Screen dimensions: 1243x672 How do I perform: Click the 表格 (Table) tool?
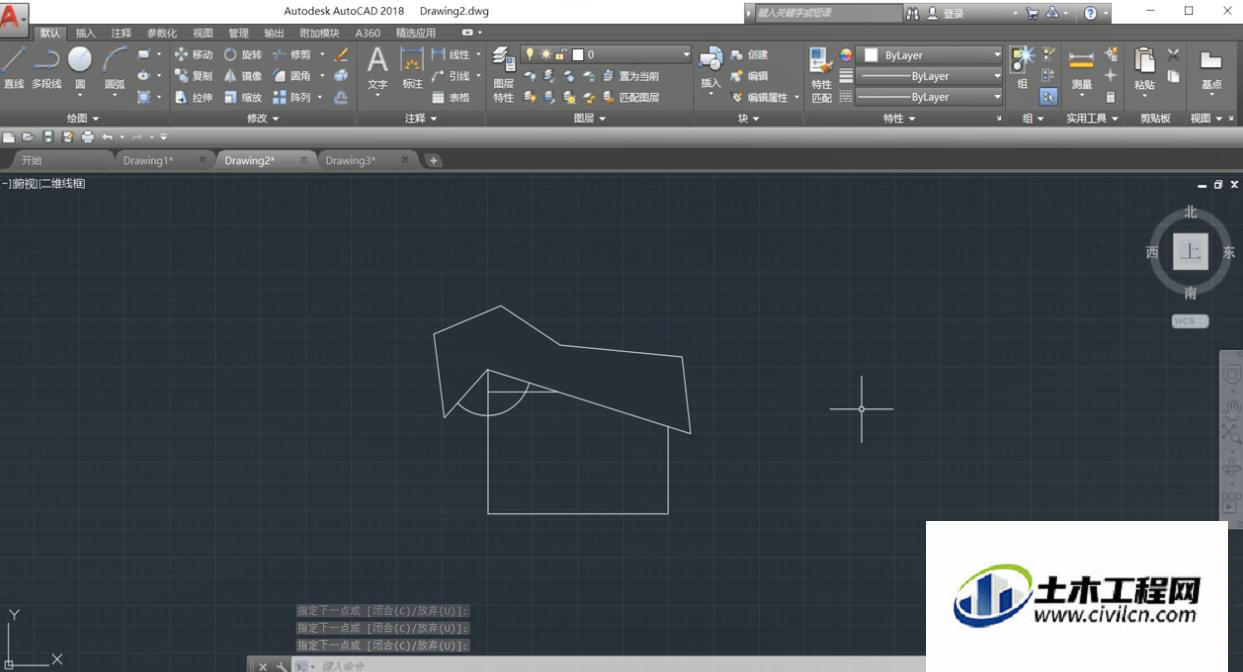[x=451, y=97]
